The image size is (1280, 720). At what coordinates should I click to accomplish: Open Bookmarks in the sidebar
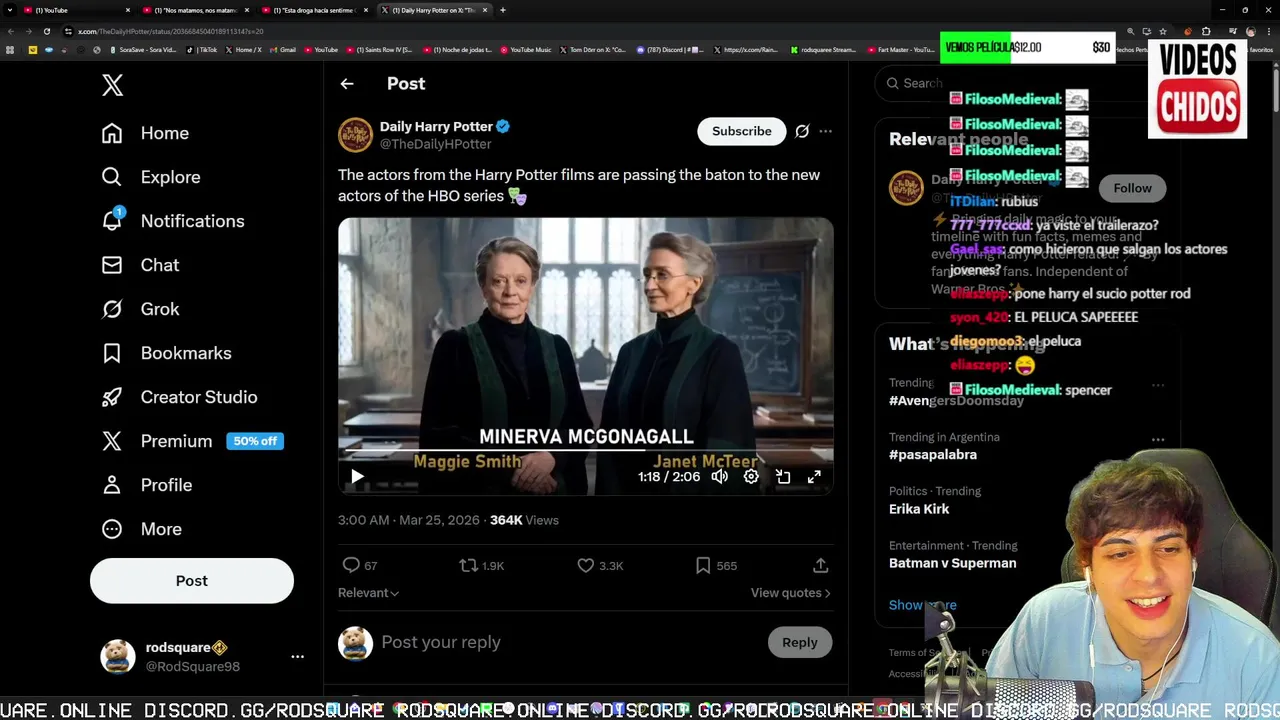coord(166,353)
